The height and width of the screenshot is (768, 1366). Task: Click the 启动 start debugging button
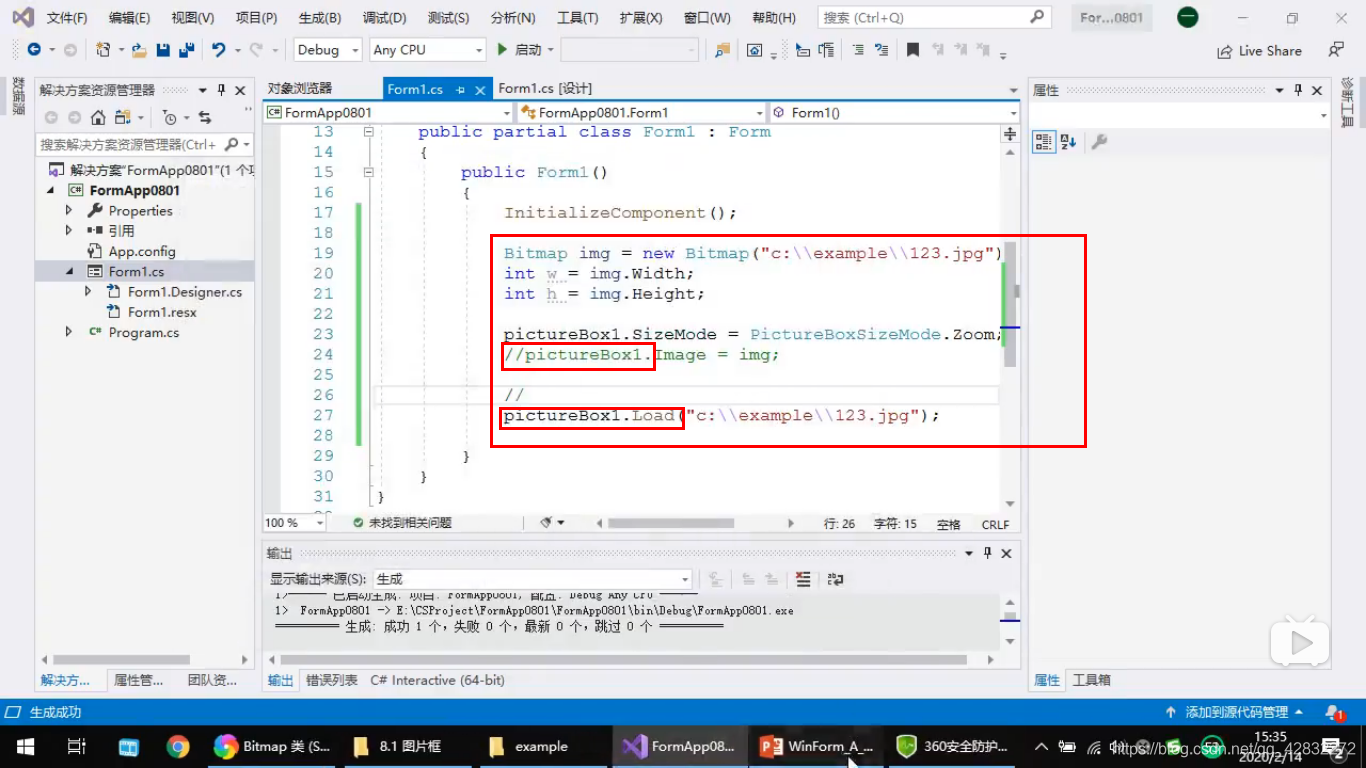tap(519, 50)
